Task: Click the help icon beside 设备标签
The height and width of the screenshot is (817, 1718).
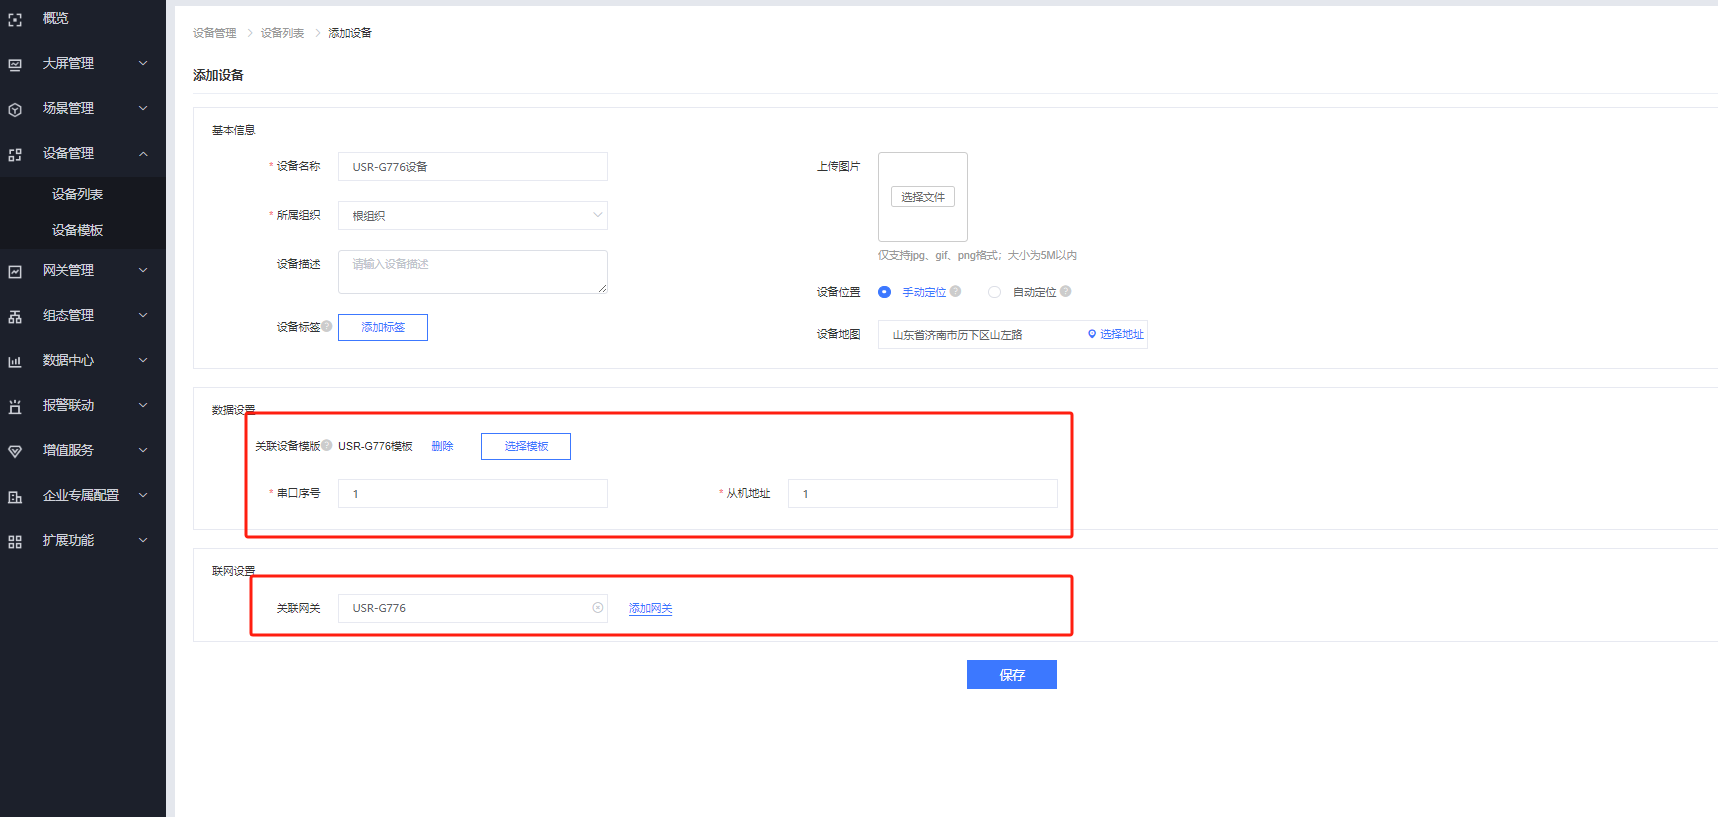Action: [x=327, y=326]
